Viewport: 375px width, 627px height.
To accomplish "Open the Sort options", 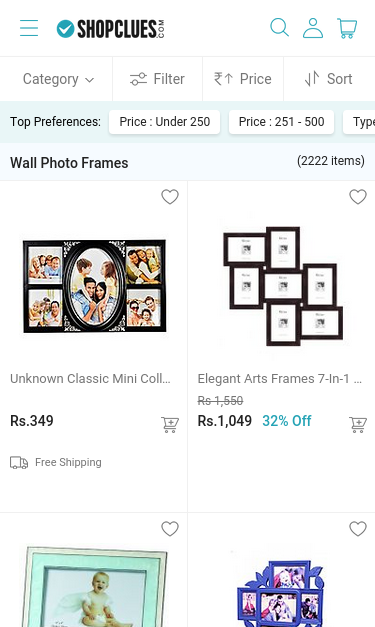I will coord(328,79).
